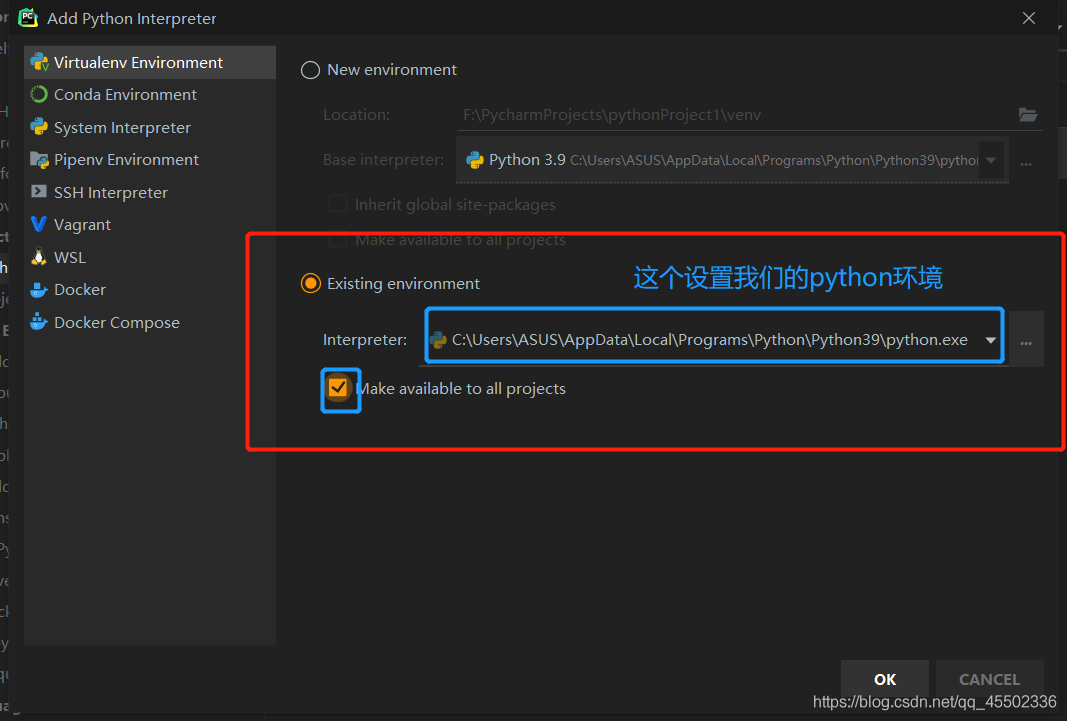Click the Vagrant V icon
The width and height of the screenshot is (1067, 721).
tap(39, 224)
